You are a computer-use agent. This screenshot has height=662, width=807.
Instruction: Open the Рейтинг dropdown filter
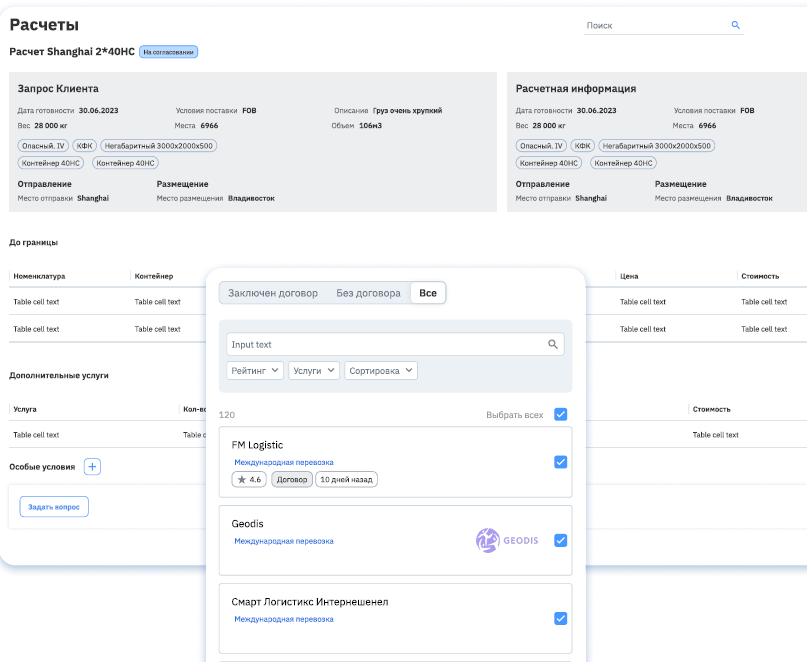pos(255,370)
